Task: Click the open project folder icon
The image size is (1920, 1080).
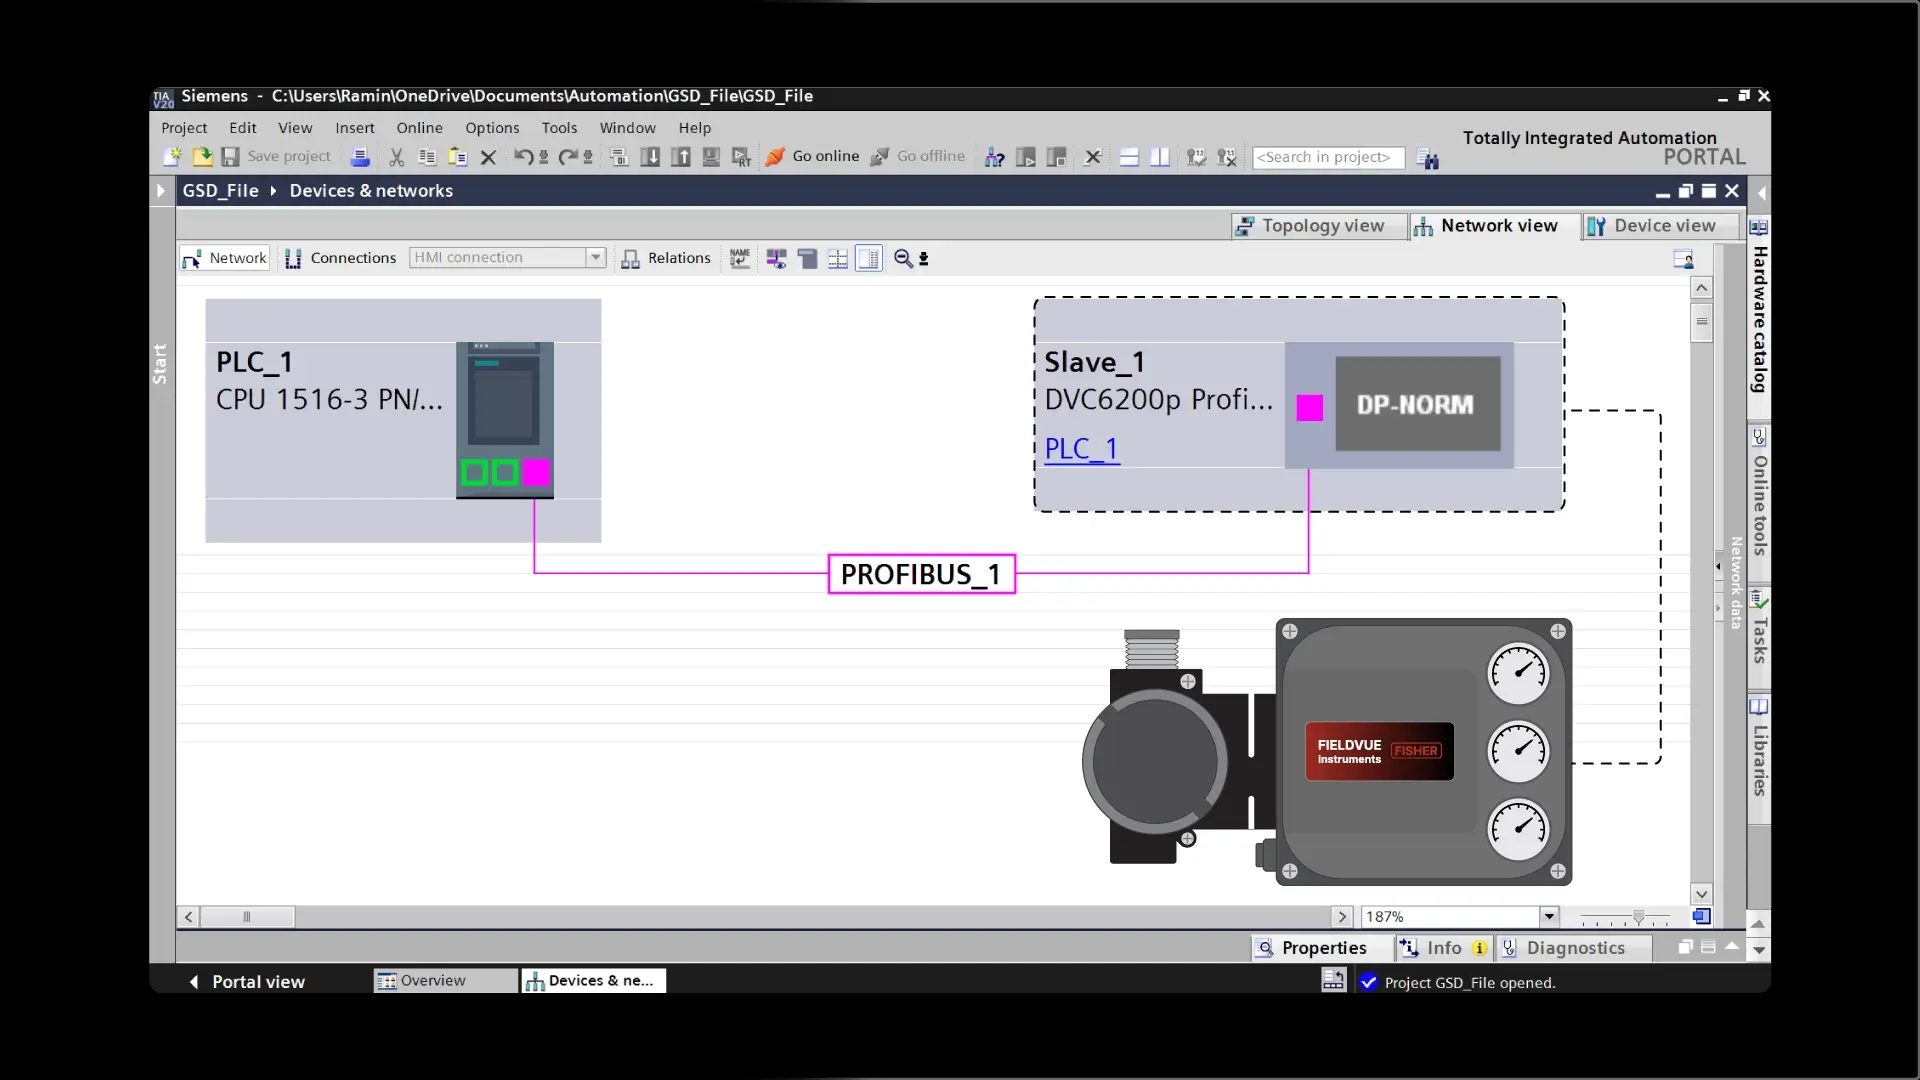Action: (202, 157)
